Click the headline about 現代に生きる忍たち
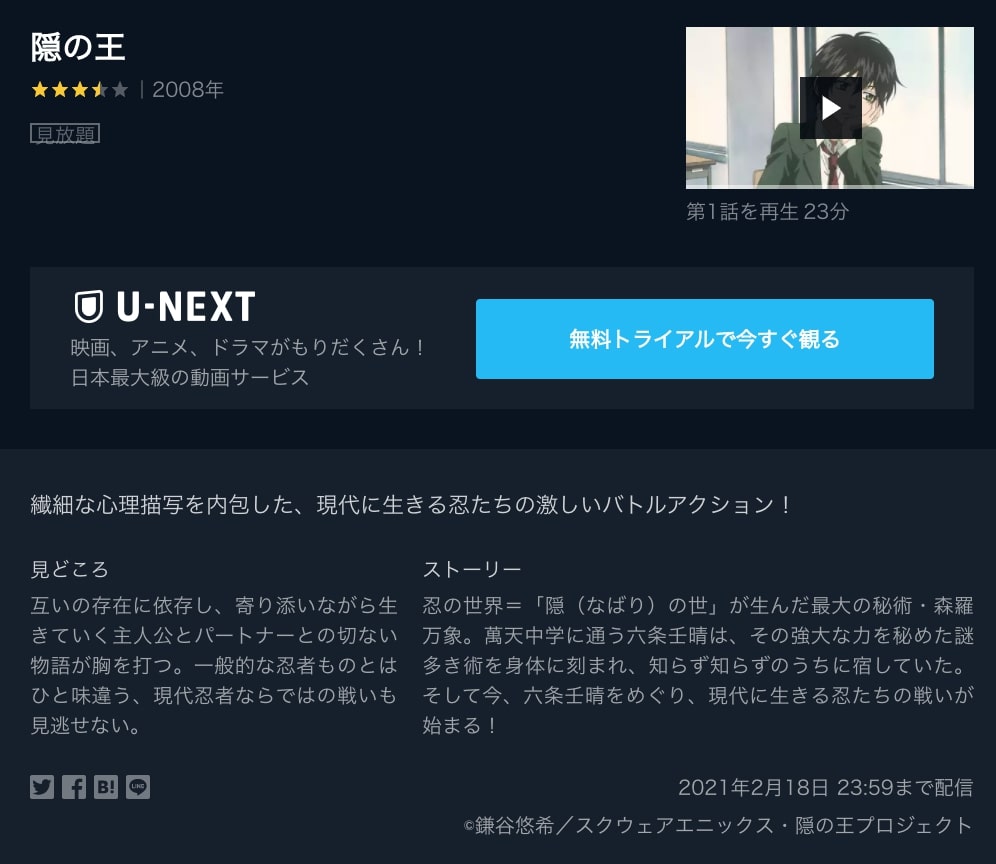Viewport: 996px width, 864px height. [x=410, y=505]
